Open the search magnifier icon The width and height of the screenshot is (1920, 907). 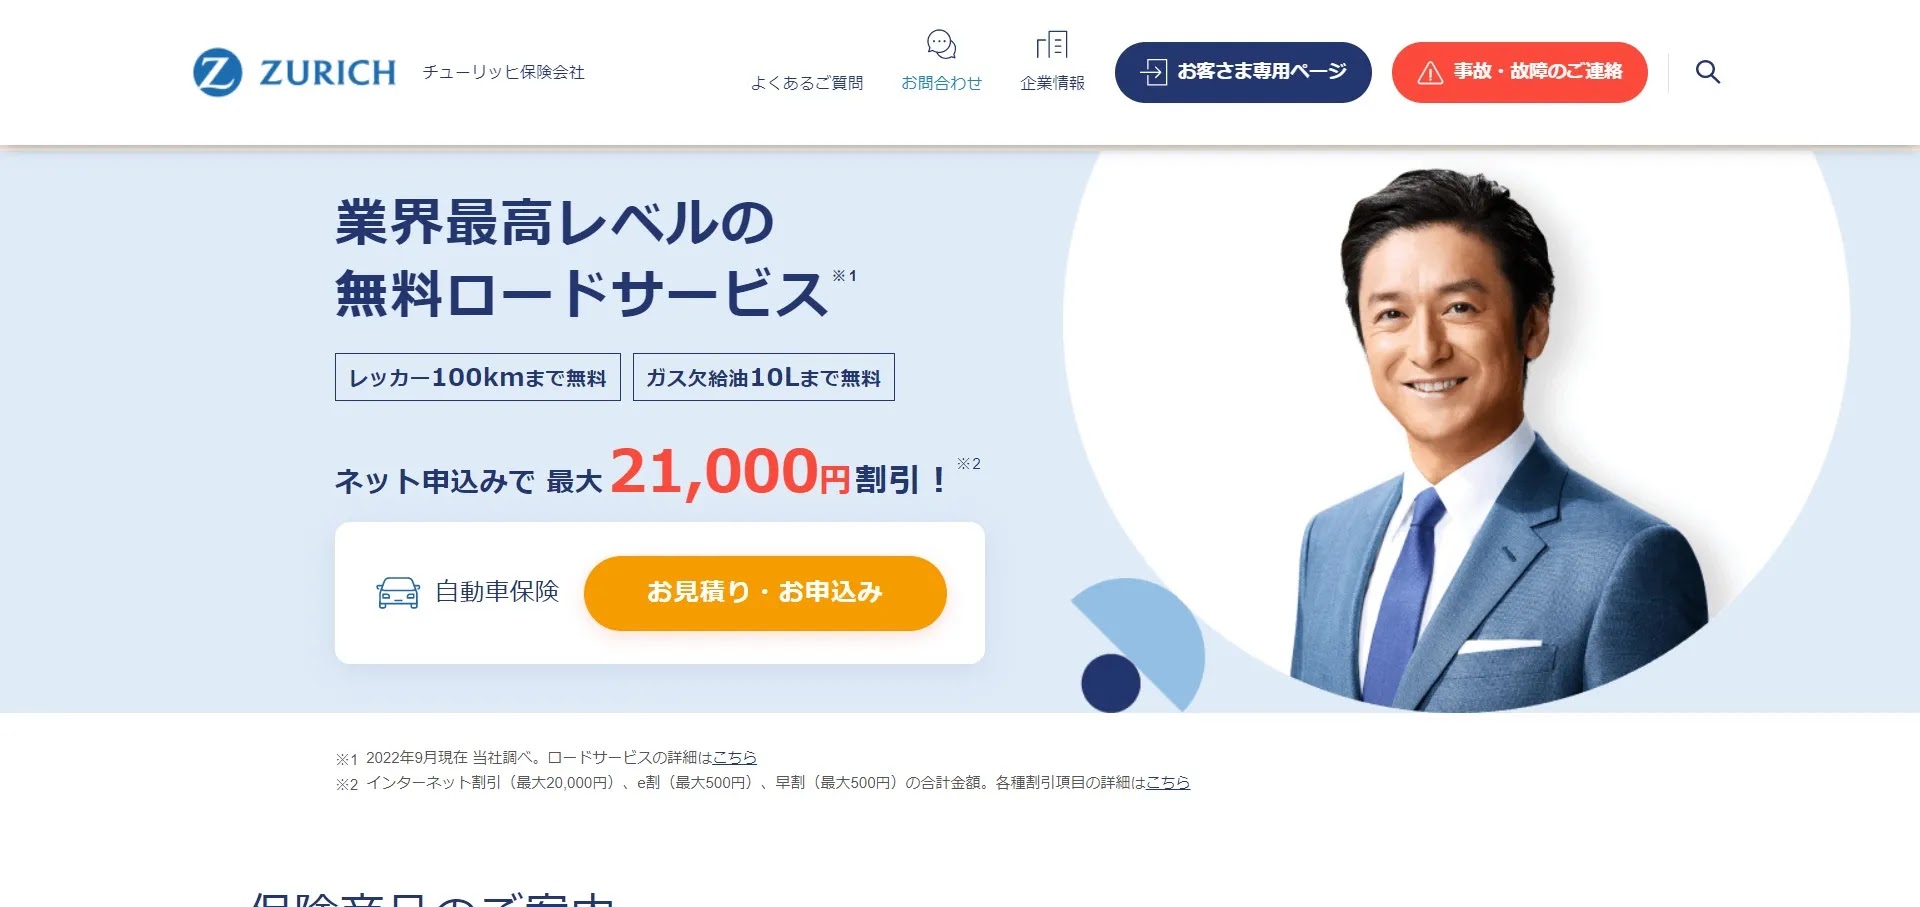coord(1708,72)
